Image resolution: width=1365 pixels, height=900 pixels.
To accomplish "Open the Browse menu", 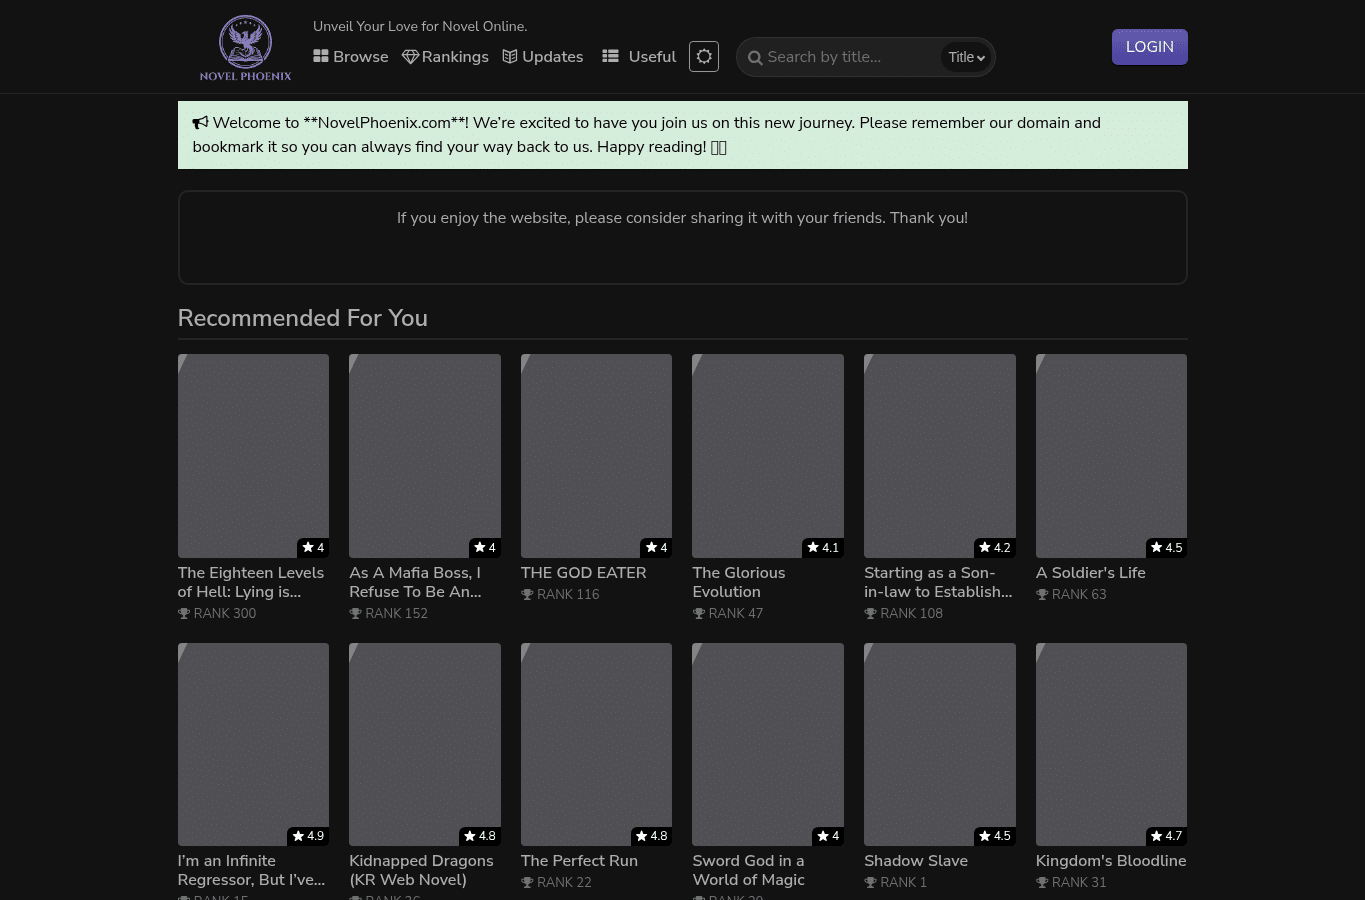I will coord(350,57).
